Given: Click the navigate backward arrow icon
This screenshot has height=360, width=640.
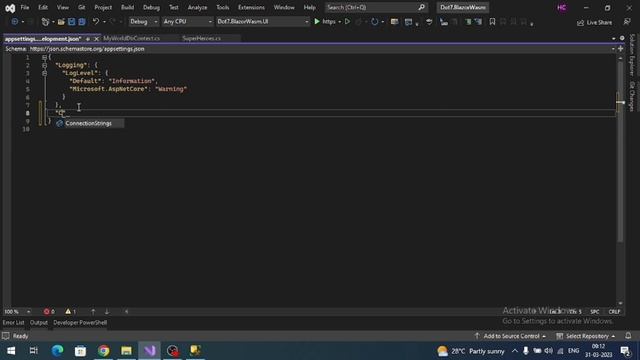Looking at the screenshot, I should (x=15, y=22).
